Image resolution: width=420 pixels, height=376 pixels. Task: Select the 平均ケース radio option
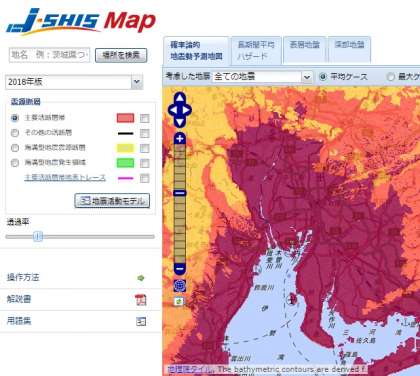323,77
